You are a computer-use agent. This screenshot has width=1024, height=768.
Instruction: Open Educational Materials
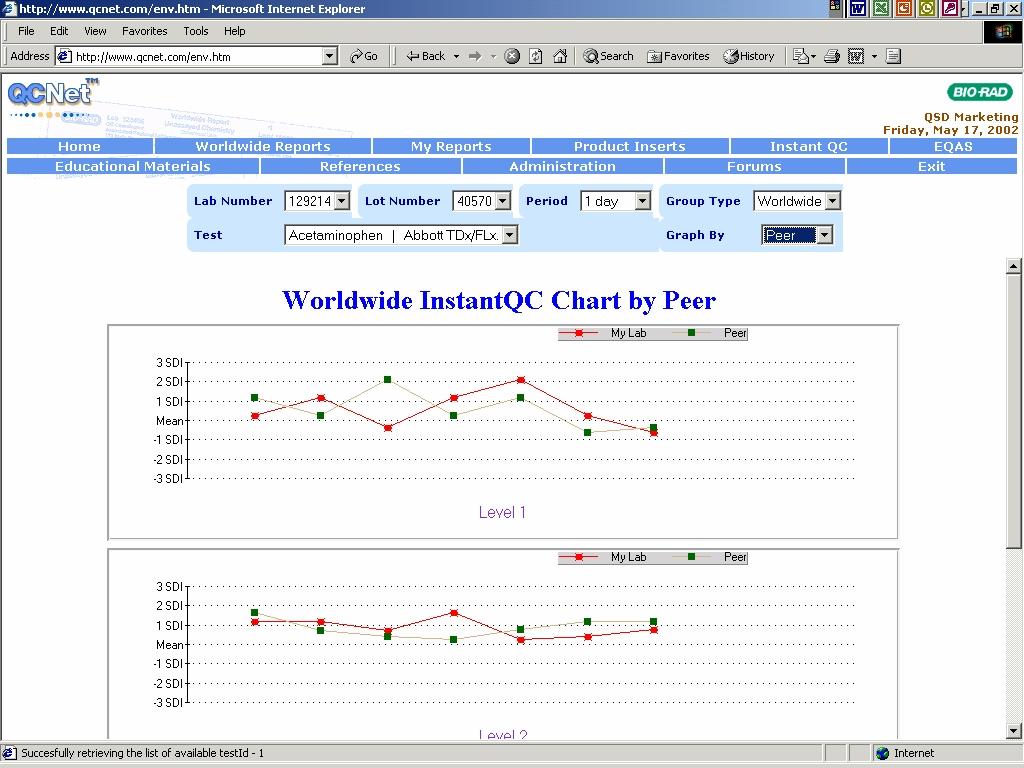133,166
